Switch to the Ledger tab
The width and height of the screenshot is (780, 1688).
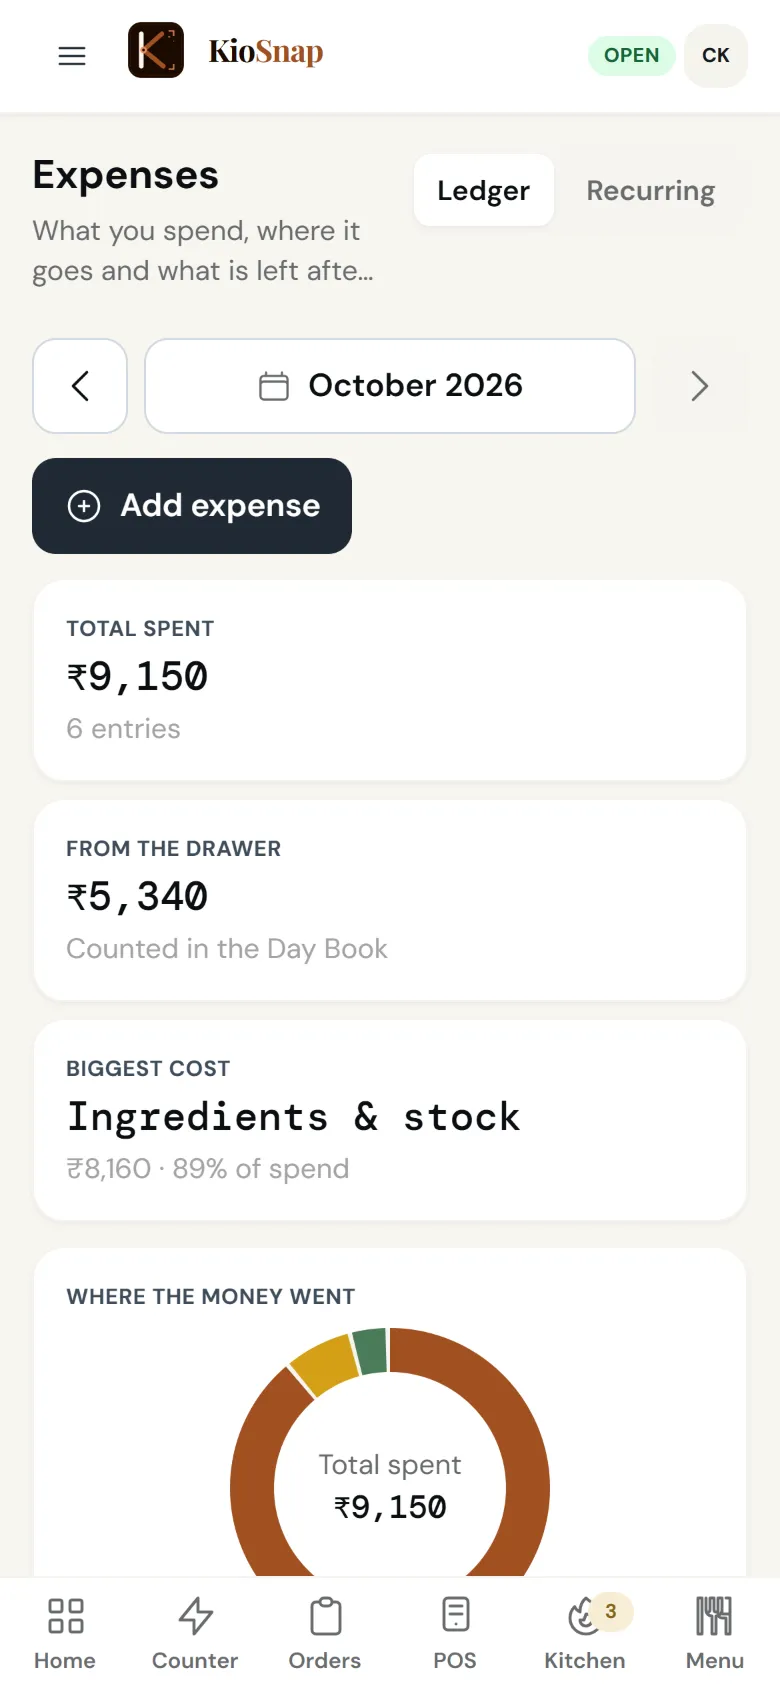(484, 190)
